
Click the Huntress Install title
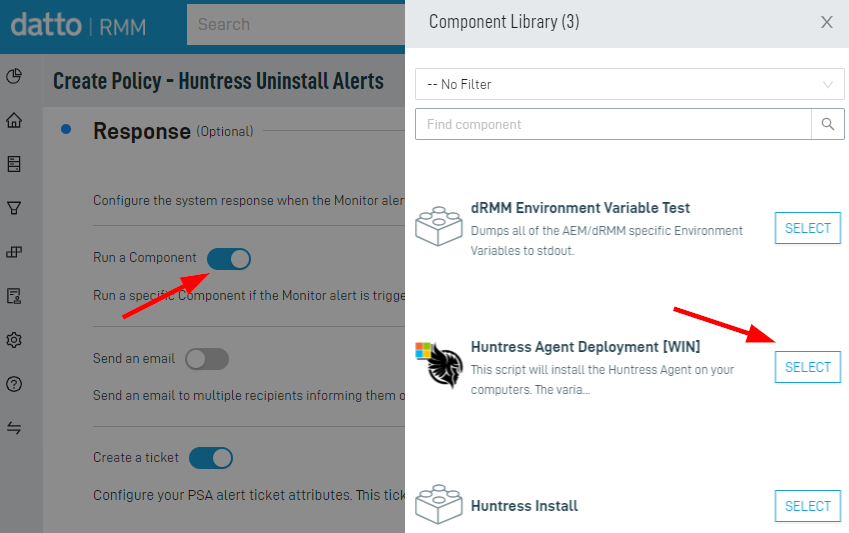click(524, 506)
